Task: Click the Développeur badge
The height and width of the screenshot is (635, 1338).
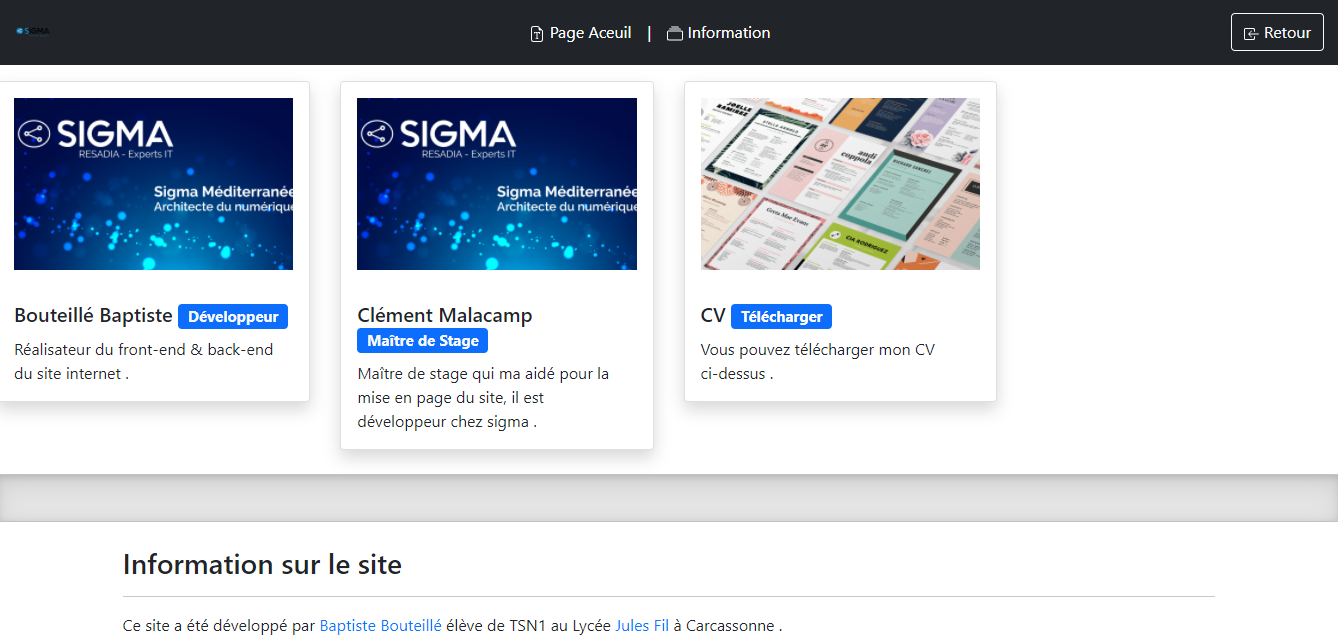Action: point(233,317)
